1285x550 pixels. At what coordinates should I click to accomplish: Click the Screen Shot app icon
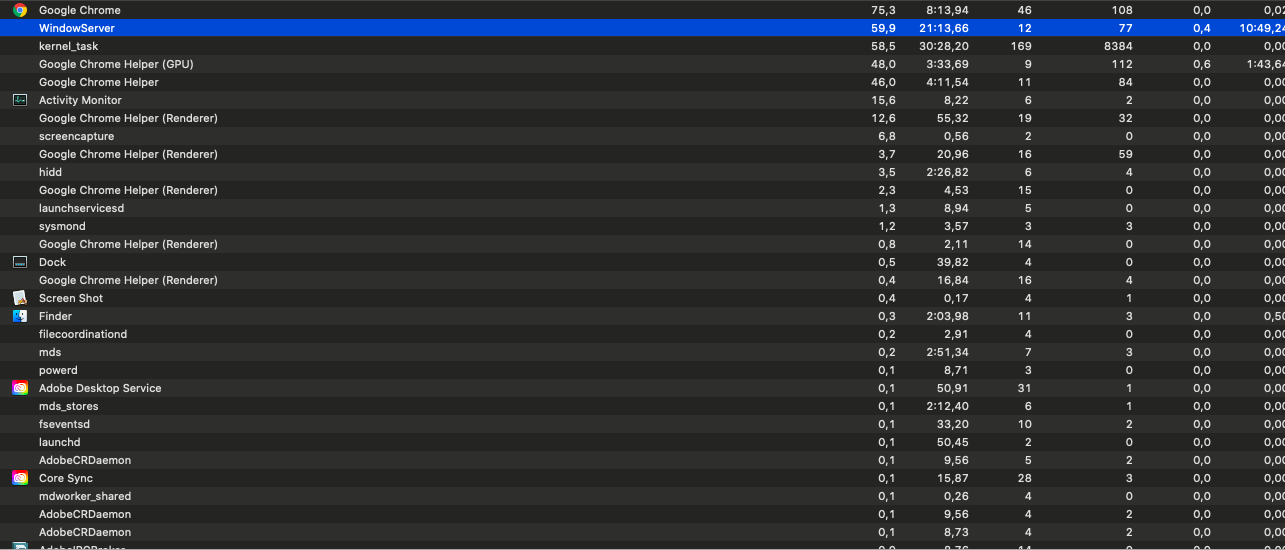pos(20,298)
